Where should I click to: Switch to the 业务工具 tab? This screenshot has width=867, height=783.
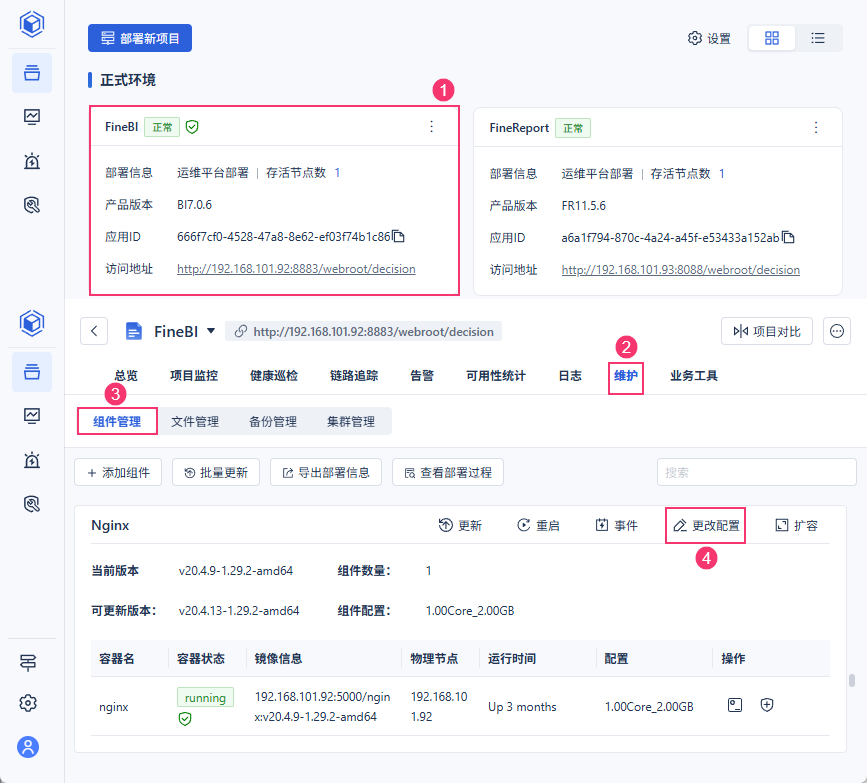click(694, 376)
